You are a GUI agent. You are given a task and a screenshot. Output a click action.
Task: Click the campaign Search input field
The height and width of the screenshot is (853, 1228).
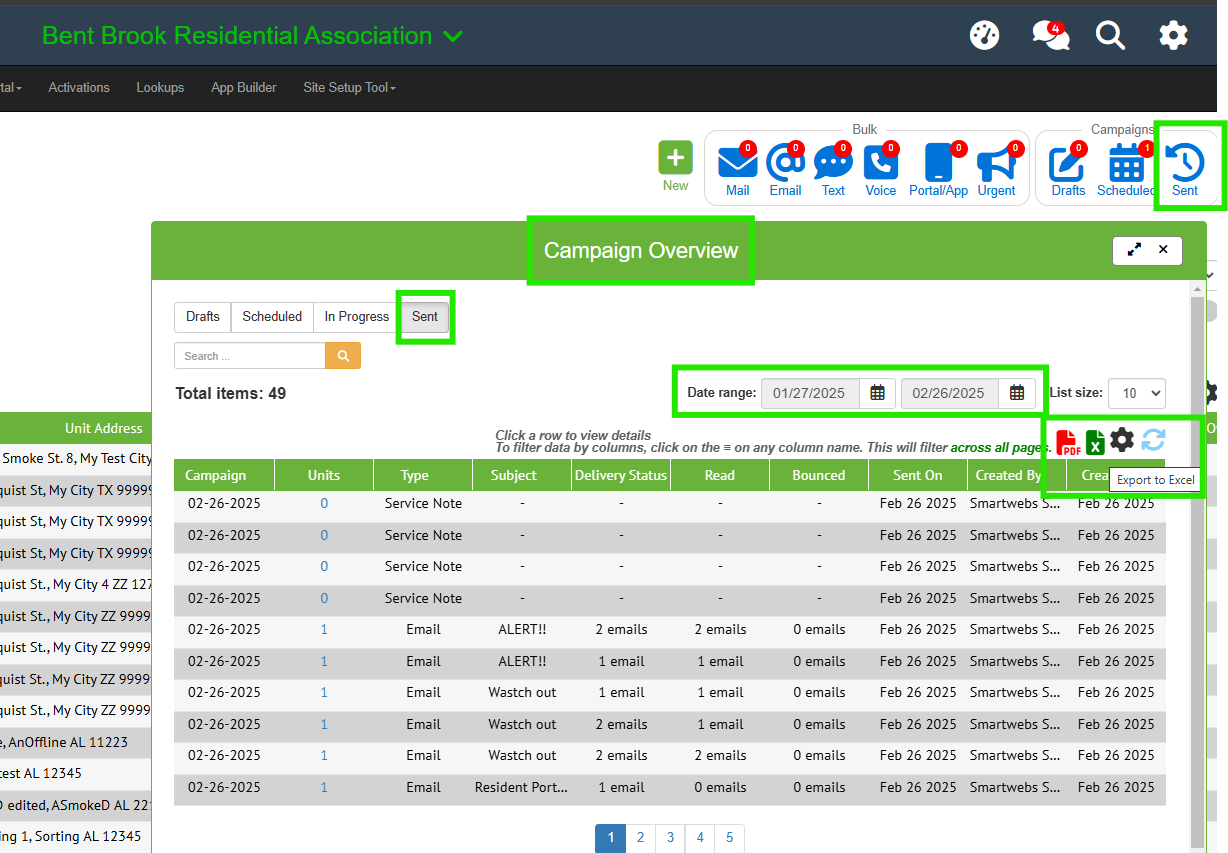250,356
